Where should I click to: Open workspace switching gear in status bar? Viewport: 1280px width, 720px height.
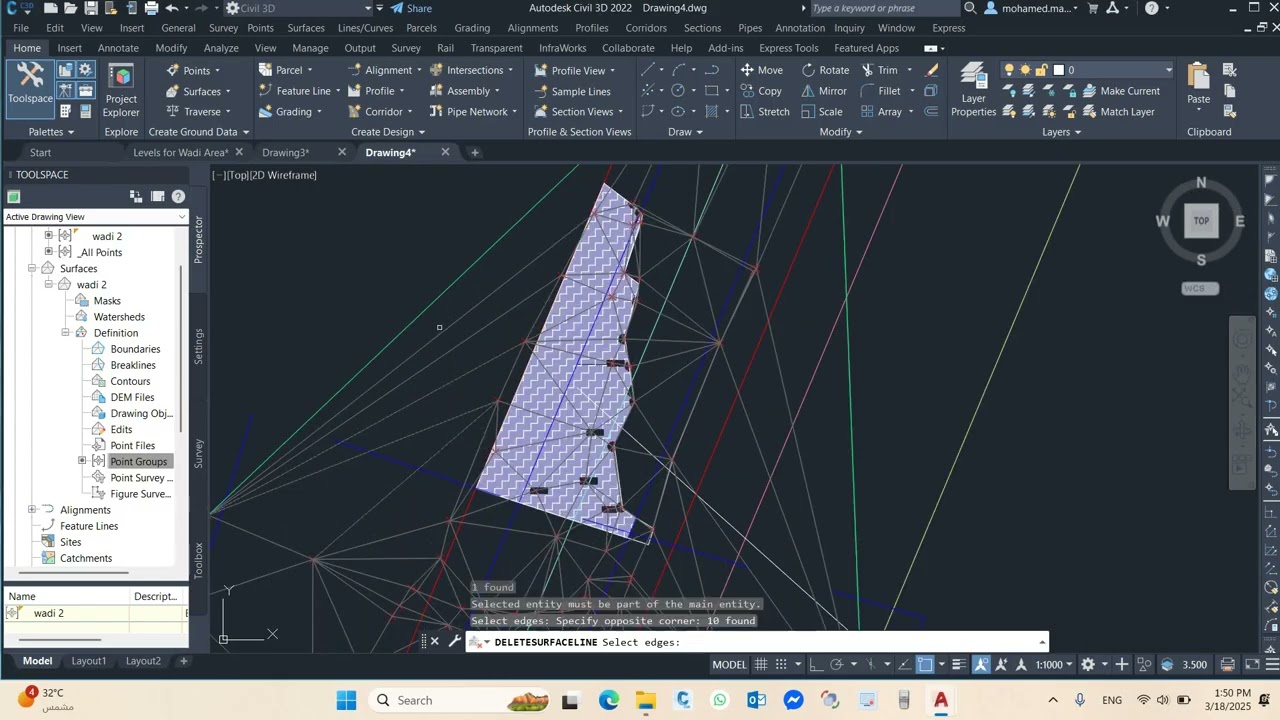1088,665
